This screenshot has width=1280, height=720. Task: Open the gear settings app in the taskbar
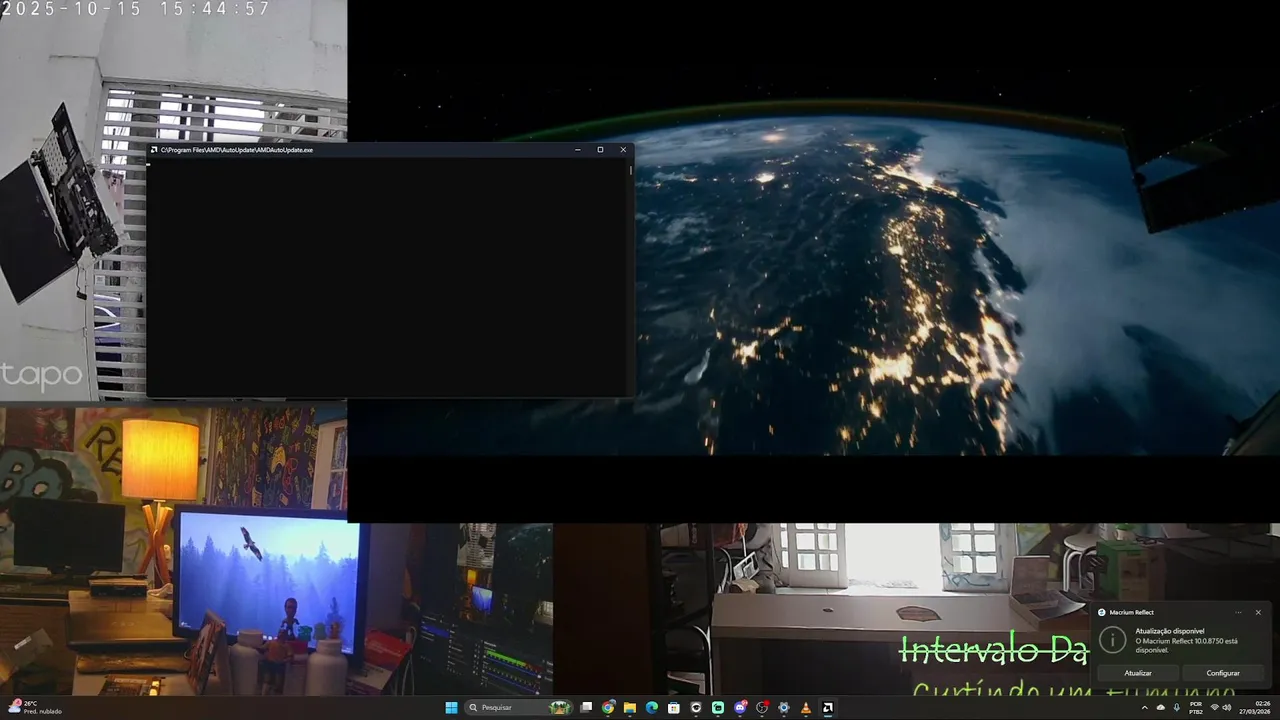784,708
